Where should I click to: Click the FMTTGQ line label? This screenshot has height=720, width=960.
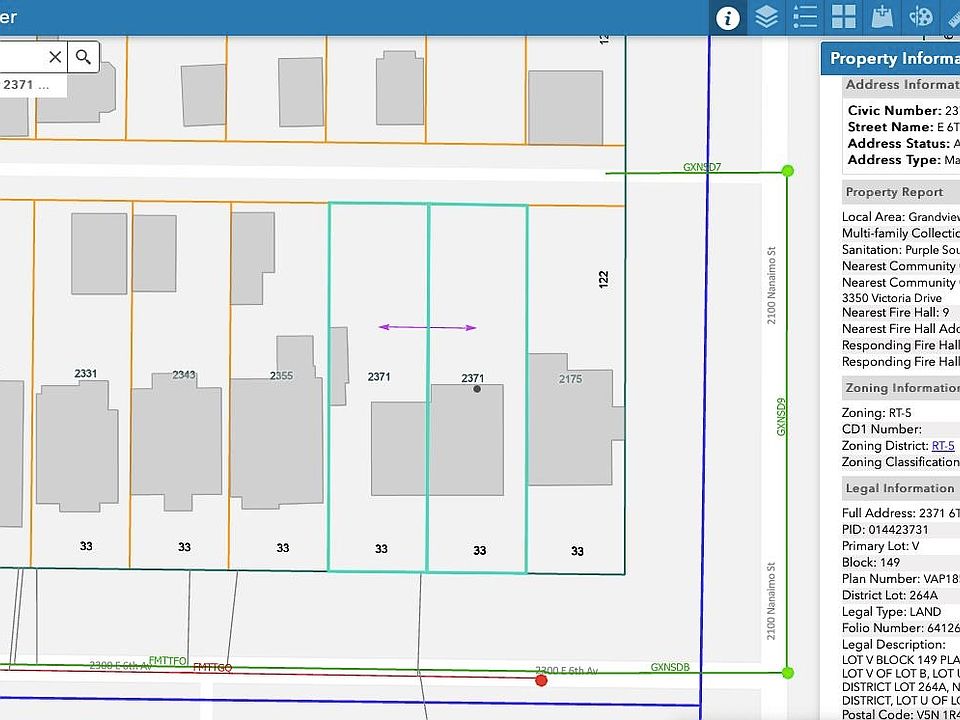tap(212, 667)
